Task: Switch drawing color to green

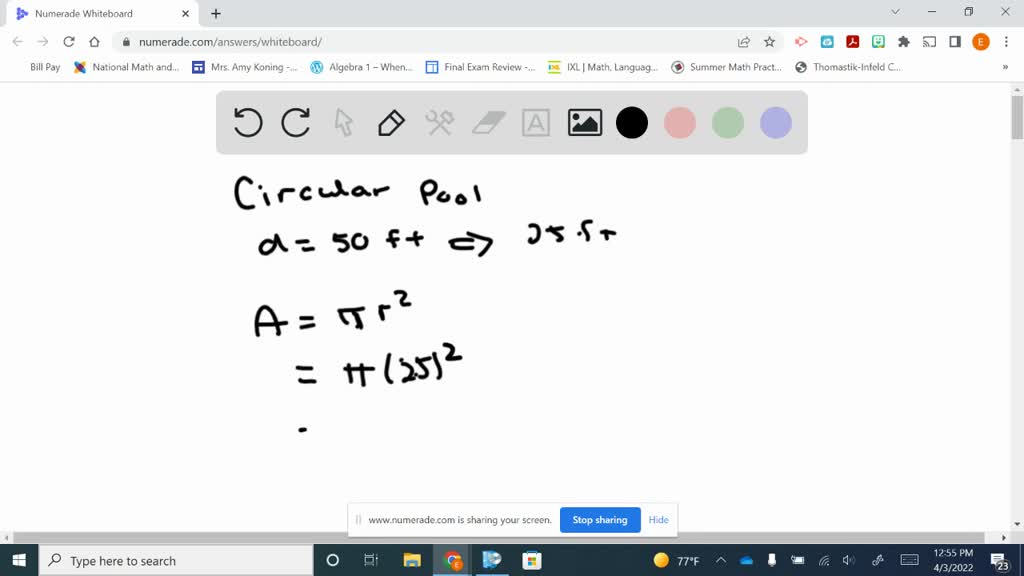Action: tap(728, 122)
